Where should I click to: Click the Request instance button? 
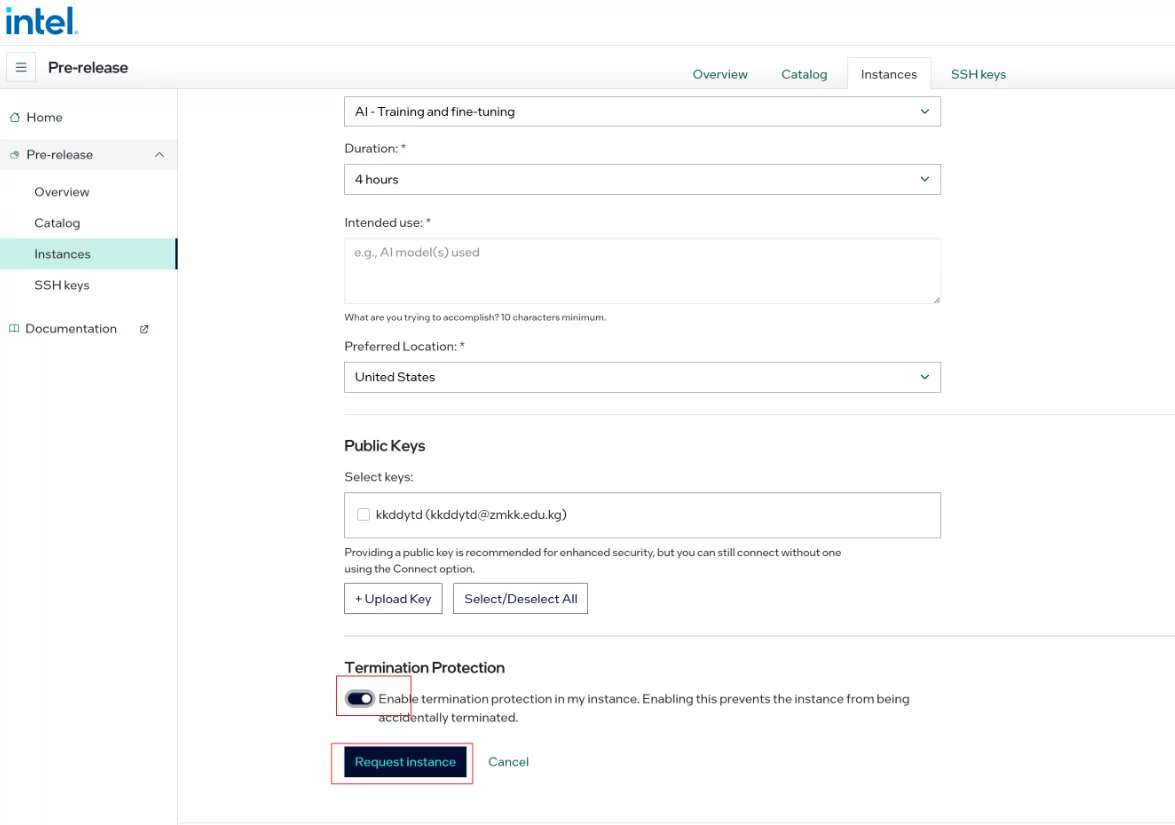pyautogui.click(x=405, y=762)
